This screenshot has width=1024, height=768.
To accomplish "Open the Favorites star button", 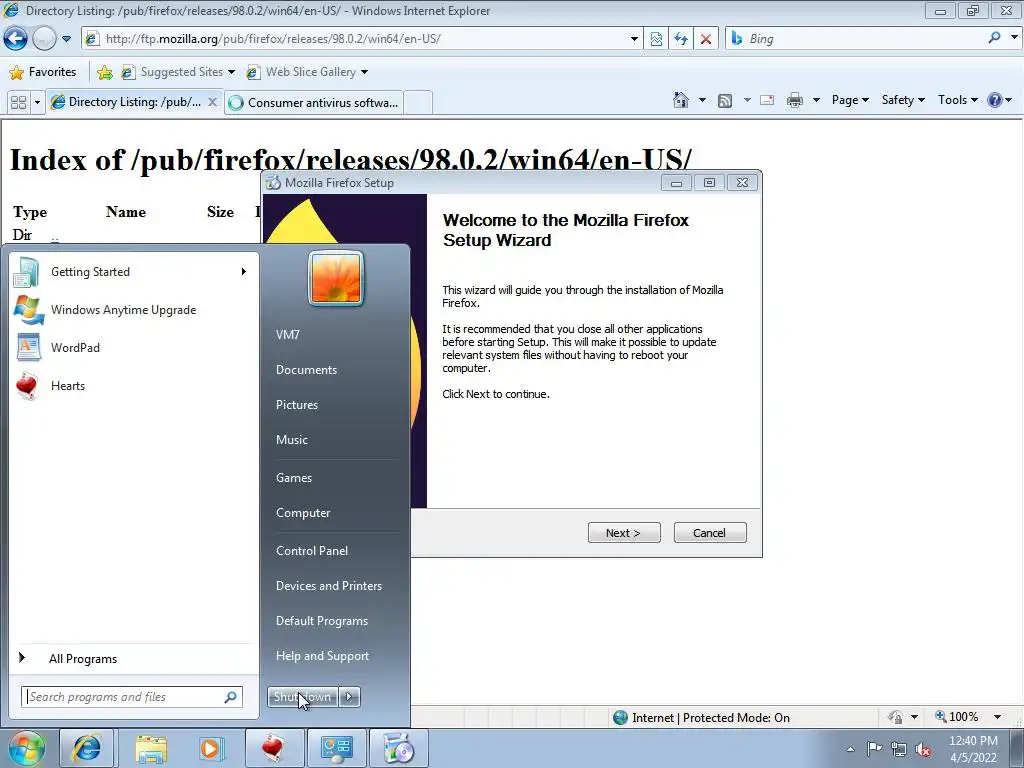I will coord(43,72).
